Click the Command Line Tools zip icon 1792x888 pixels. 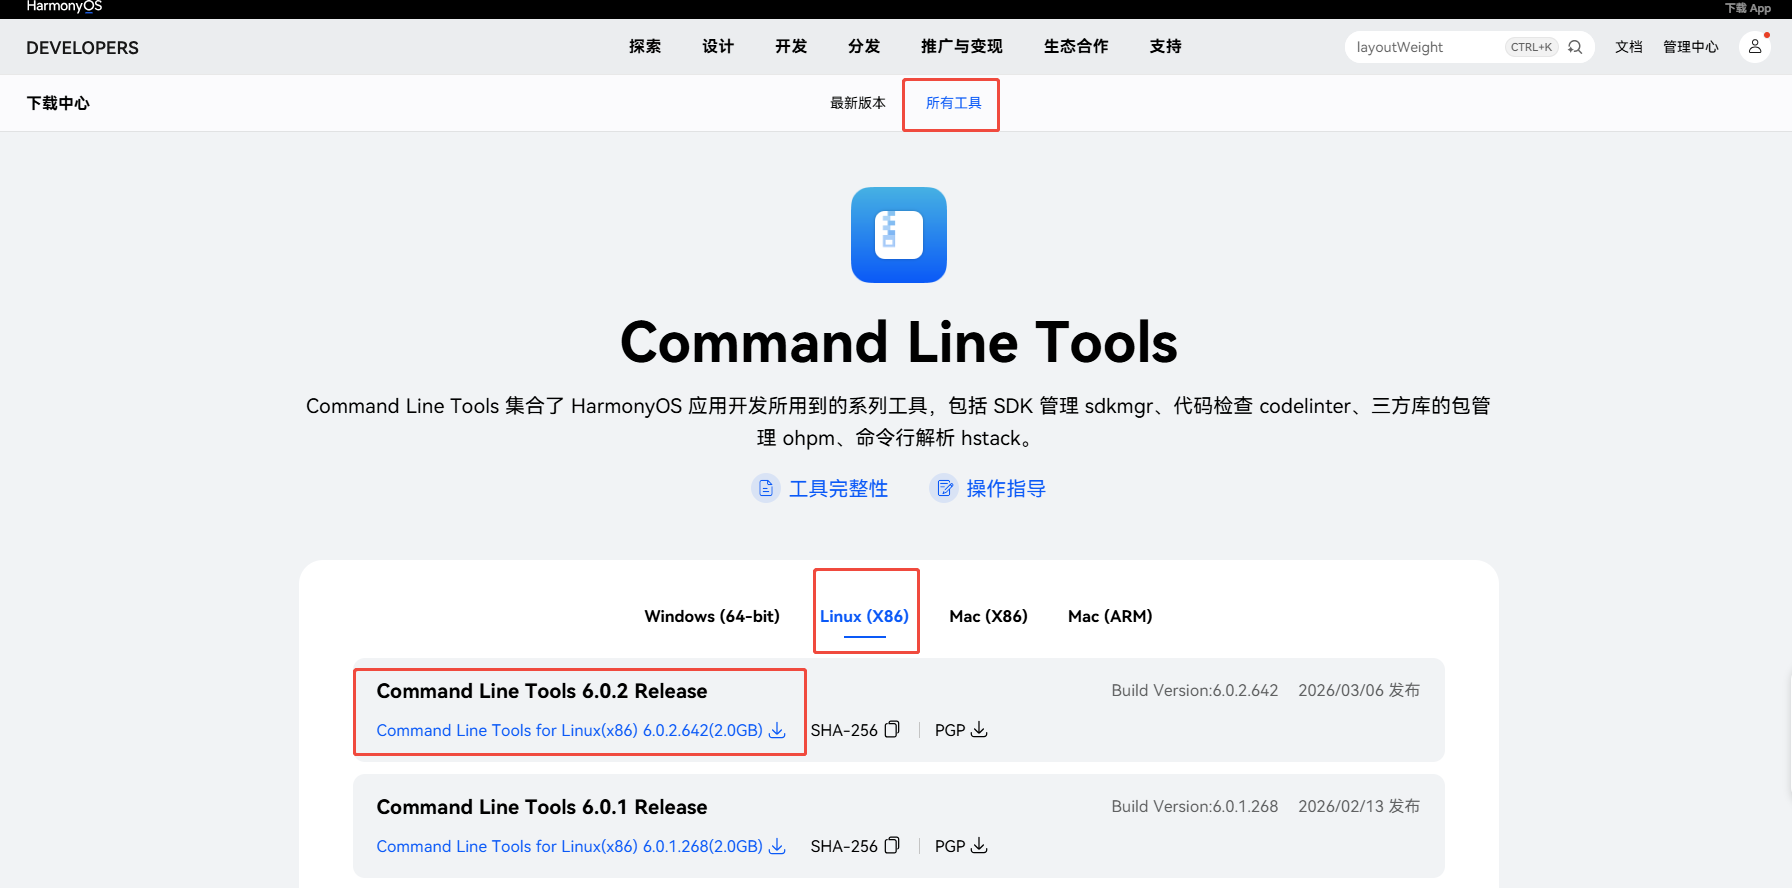tap(899, 235)
